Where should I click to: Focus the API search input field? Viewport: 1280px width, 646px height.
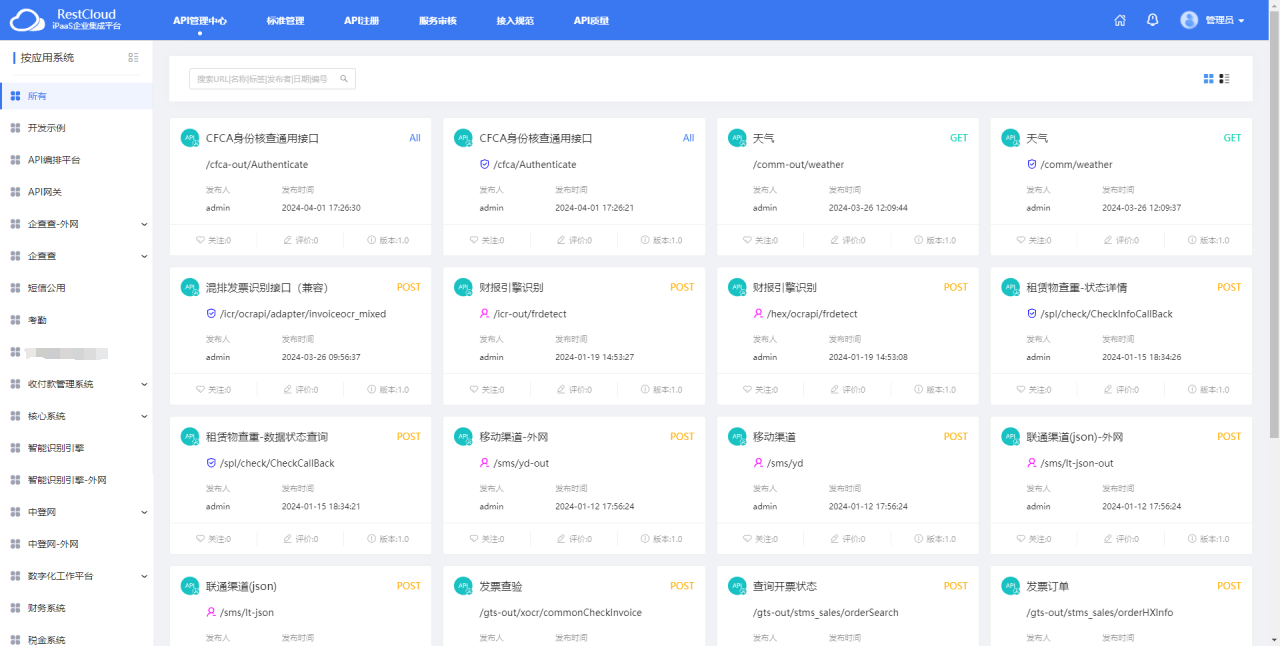265,79
